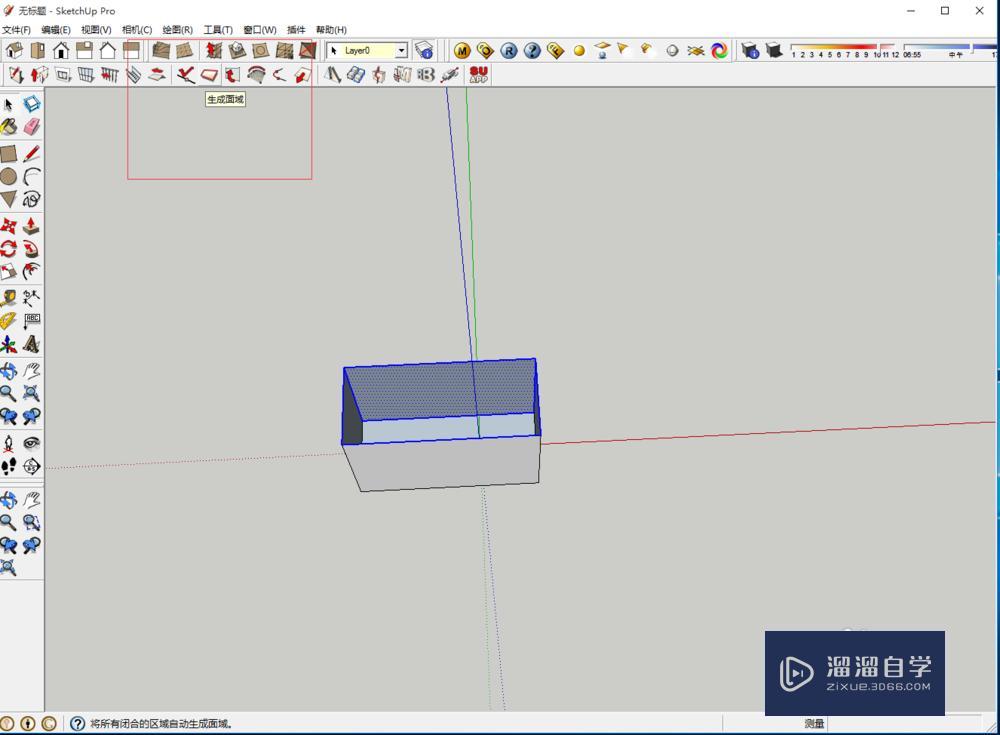Select the Freehand scribble tool
The width and height of the screenshot is (1000, 735).
[31, 199]
